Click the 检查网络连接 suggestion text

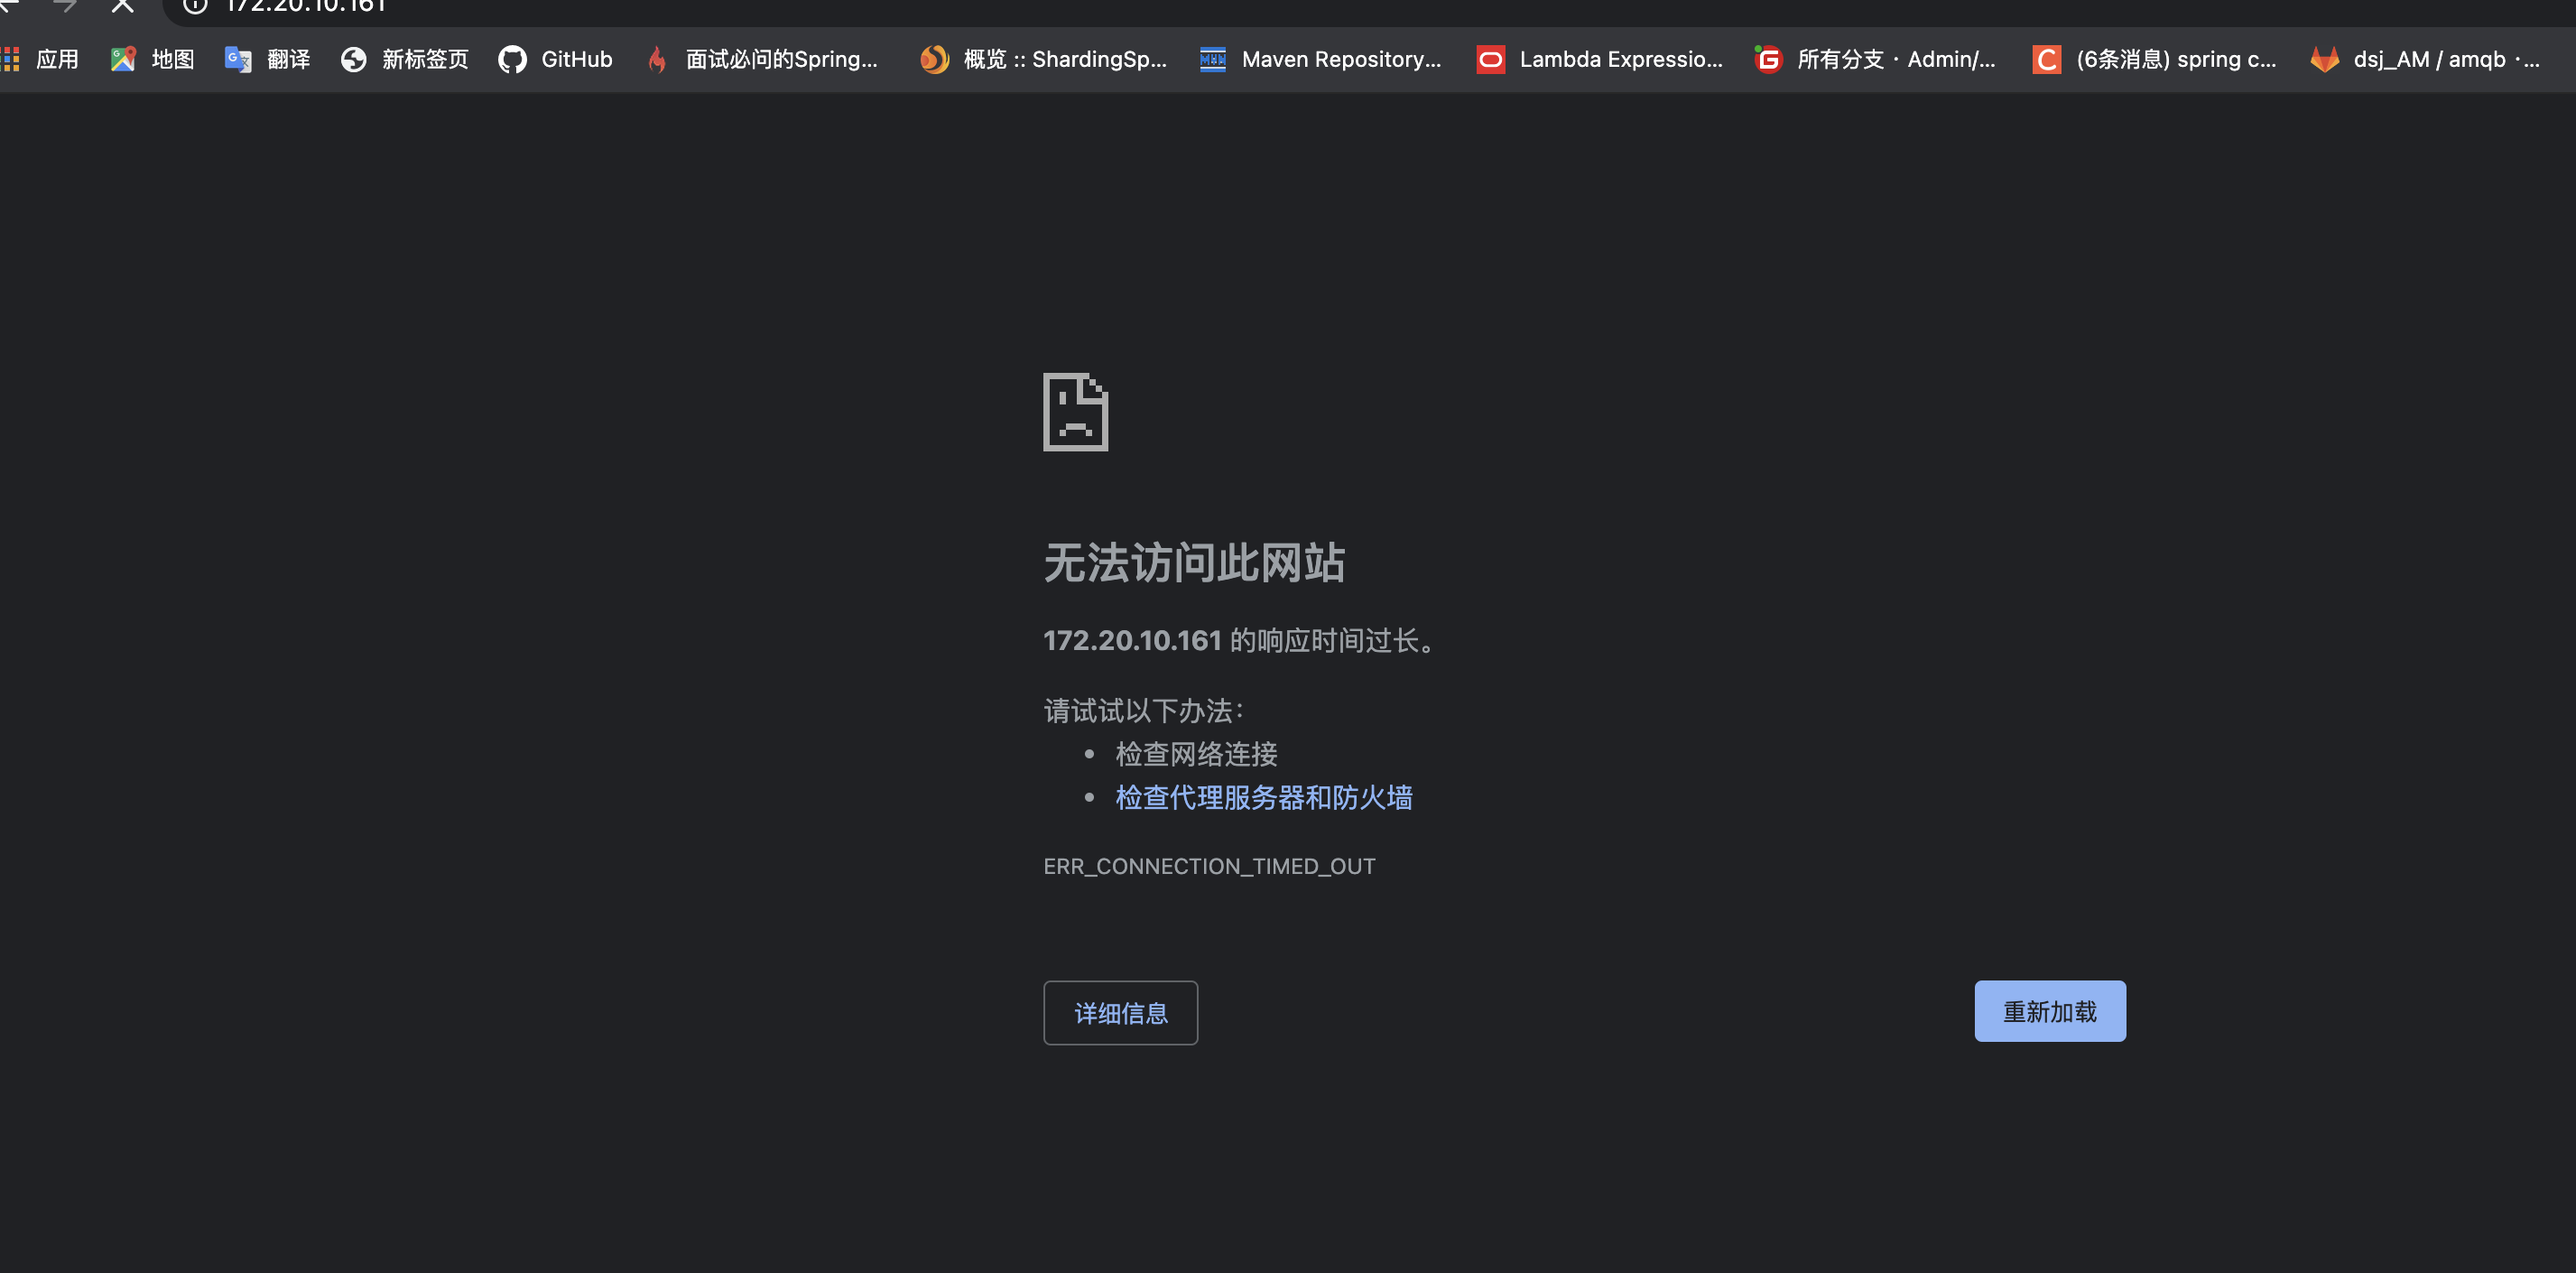1196,754
